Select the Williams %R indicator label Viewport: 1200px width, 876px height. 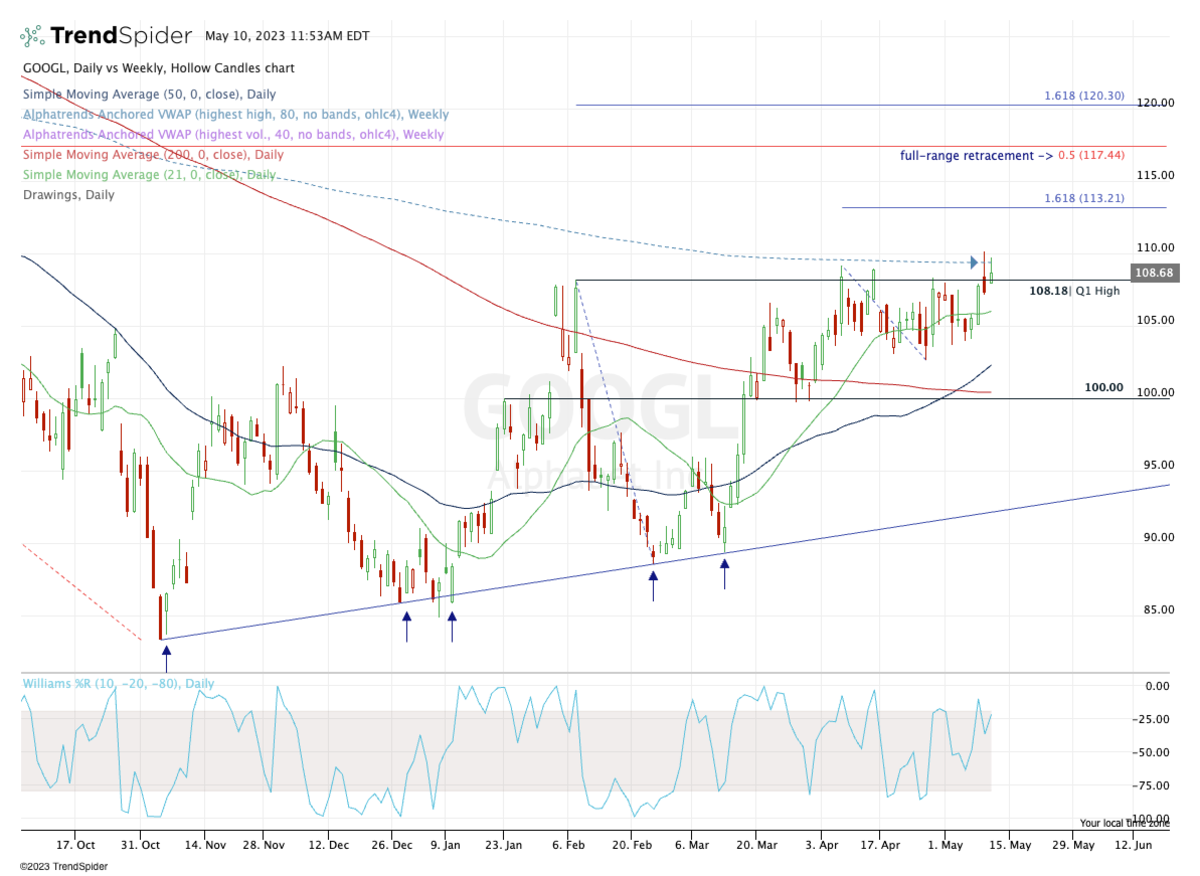(118, 684)
